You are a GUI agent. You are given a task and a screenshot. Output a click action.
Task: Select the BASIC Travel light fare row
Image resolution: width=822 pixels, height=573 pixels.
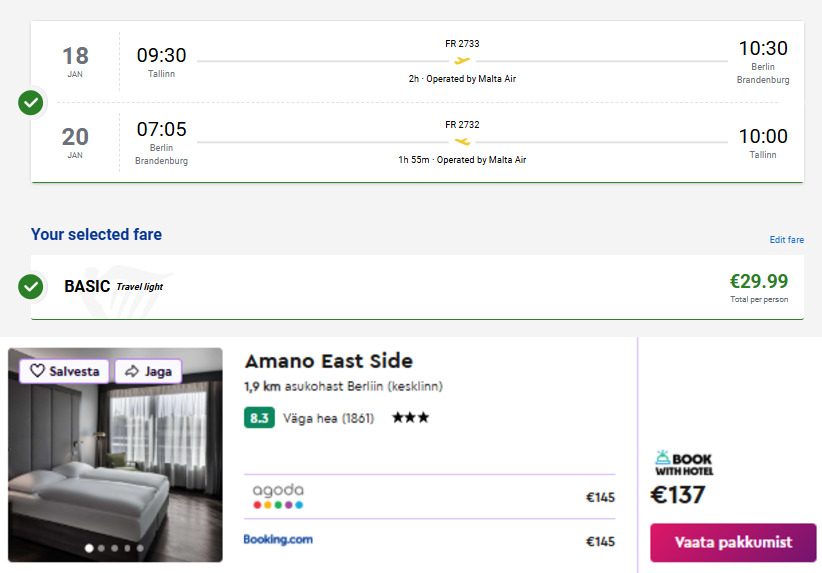[417, 287]
